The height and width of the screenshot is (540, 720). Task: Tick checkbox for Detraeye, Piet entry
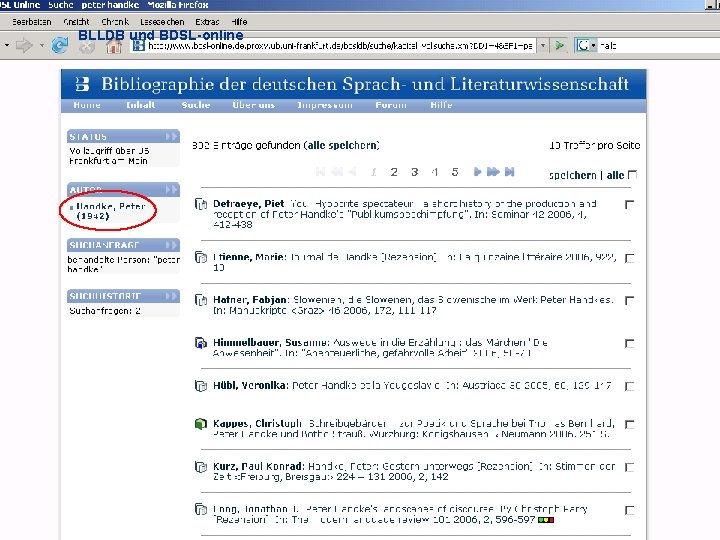(x=630, y=204)
